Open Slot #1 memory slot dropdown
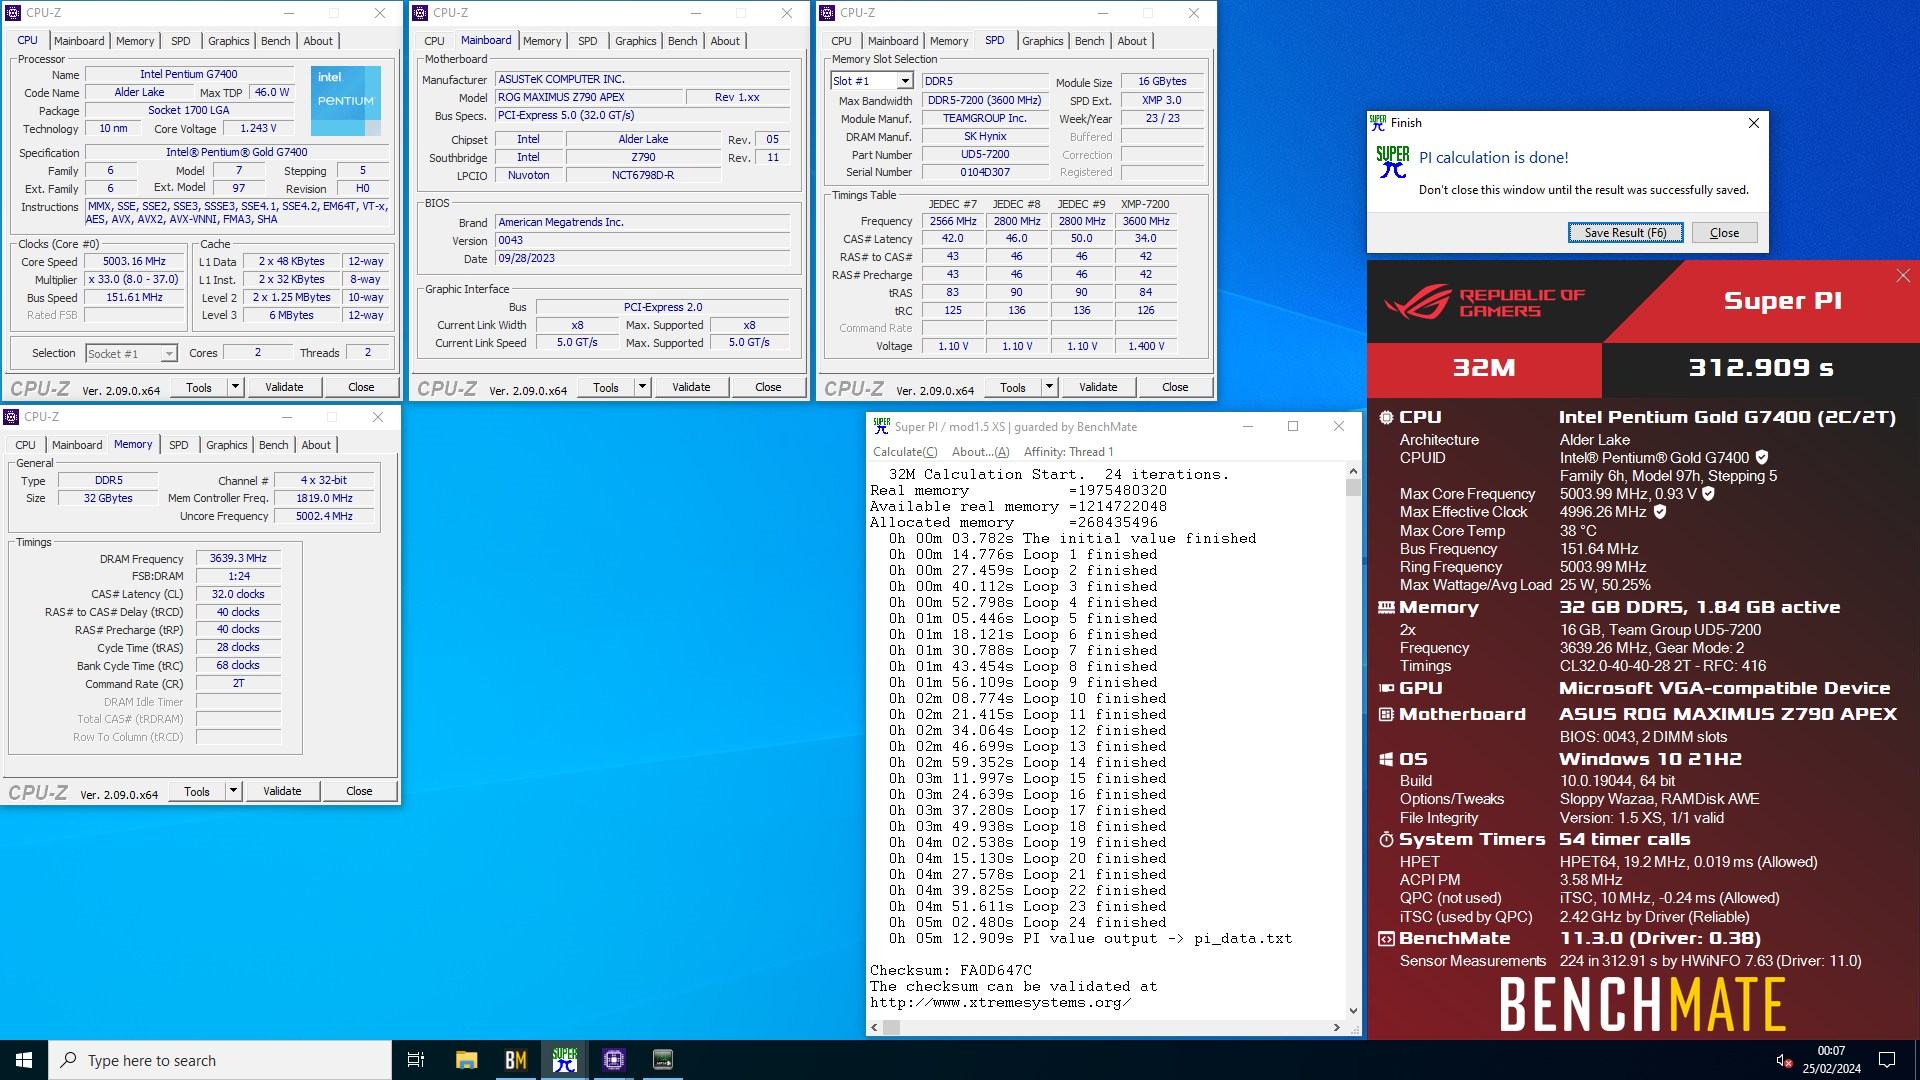This screenshot has height=1080, width=1920. click(x=904, y=81)
